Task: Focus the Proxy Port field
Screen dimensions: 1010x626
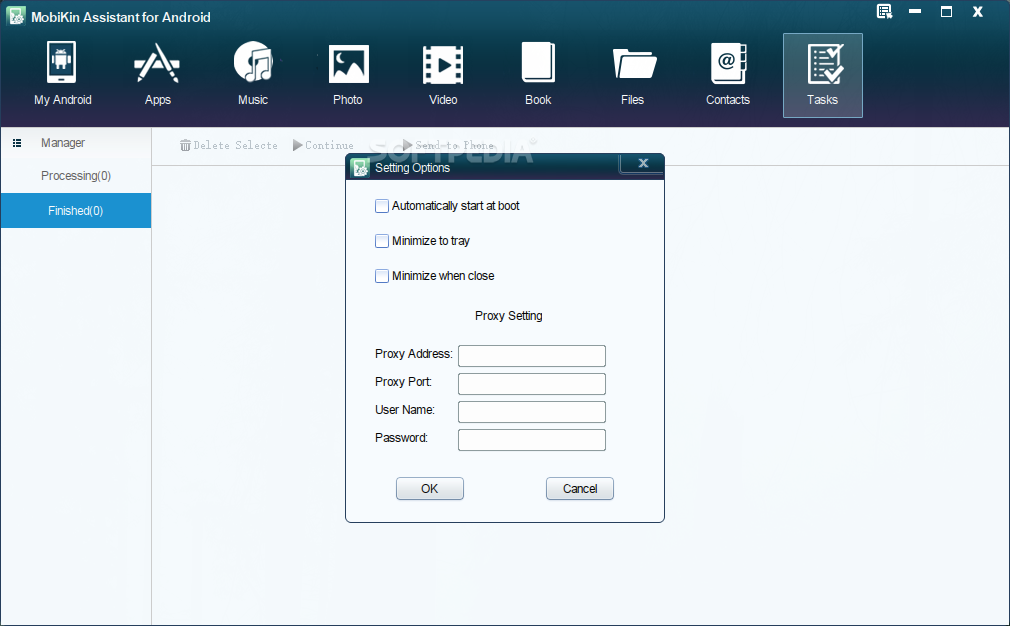Action: (532, 384)
